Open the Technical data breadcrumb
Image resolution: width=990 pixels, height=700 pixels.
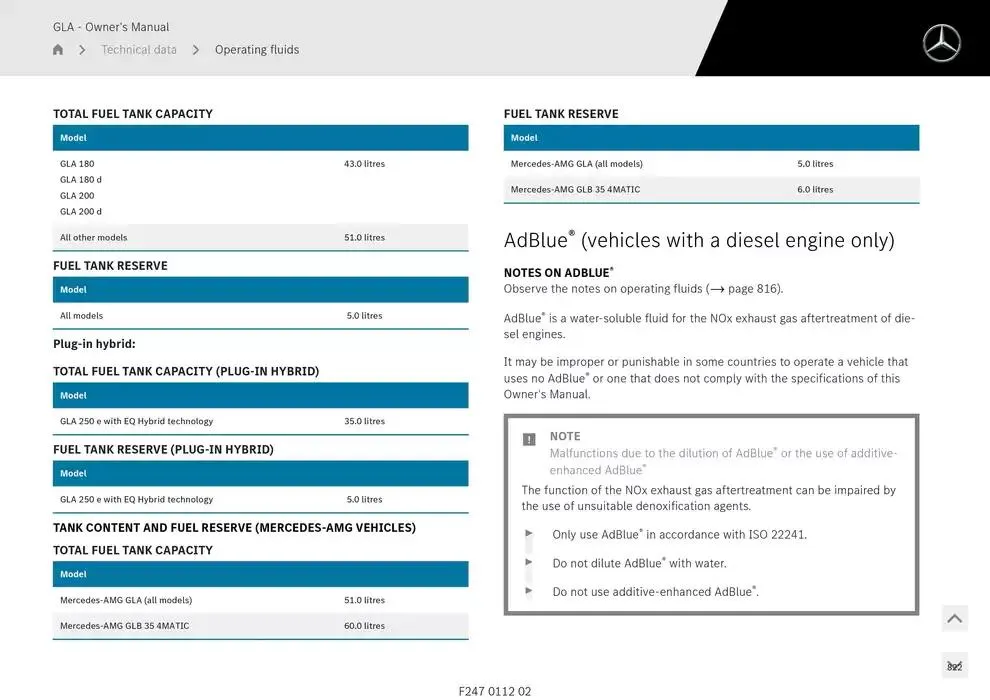pos(139,50)
